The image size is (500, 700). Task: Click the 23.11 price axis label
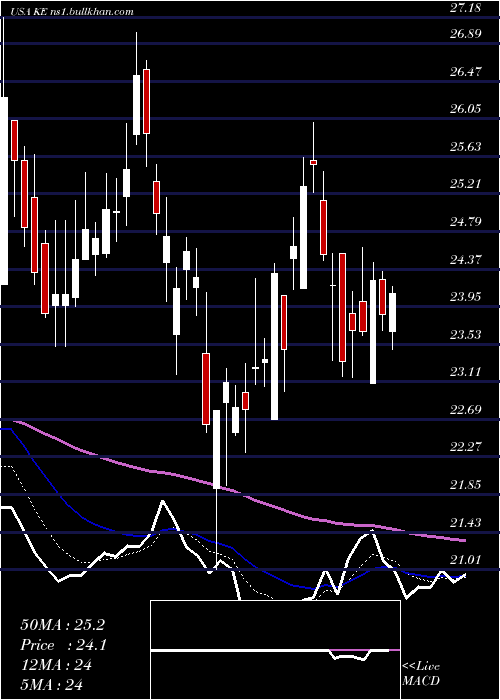pyautogui.click(x=466, y=372)
